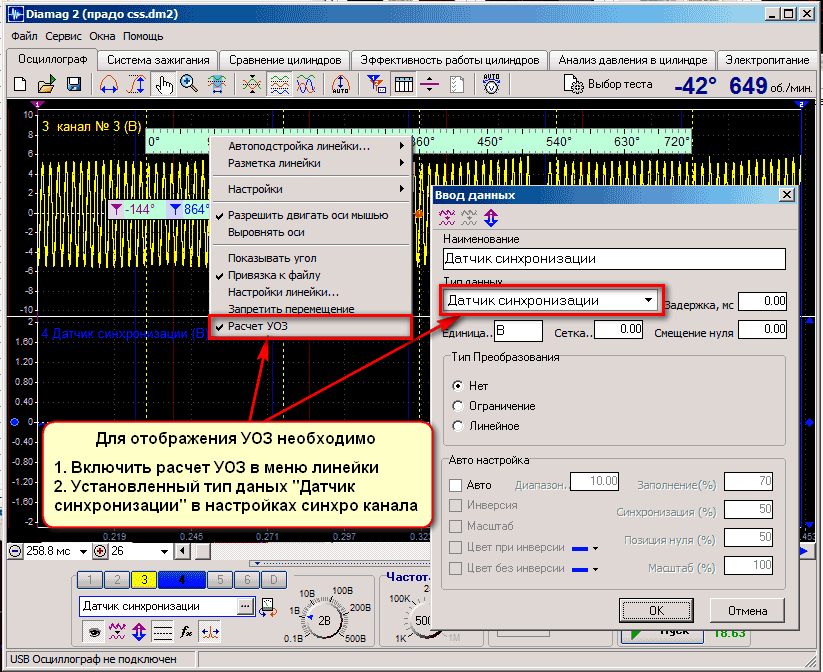The image size is (823, 672).
Task: Select the Линейное radio button
Action: coord(458,426)
